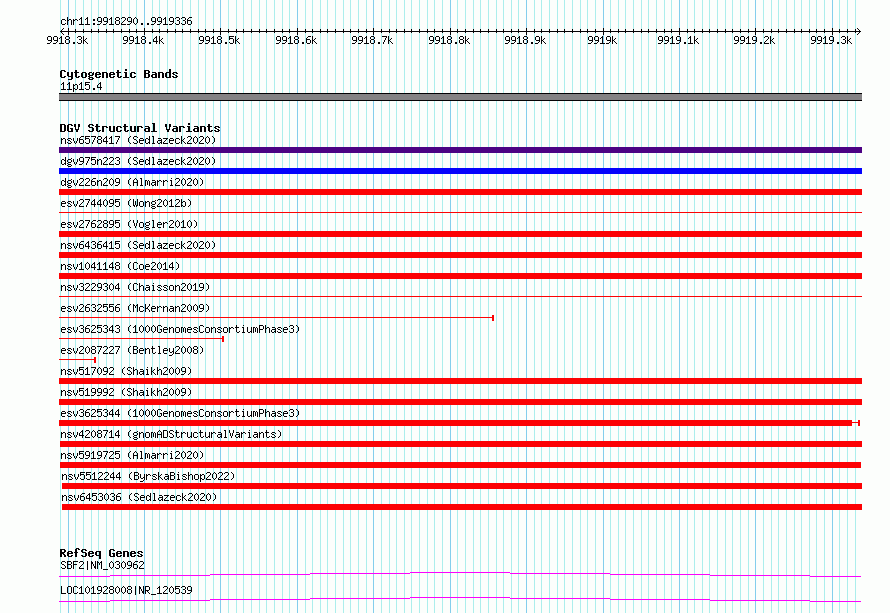Screen dimensions: 890x613
Task: Click the chr11:9918290..9919336 coordinate label
Action: pos(126,21)
